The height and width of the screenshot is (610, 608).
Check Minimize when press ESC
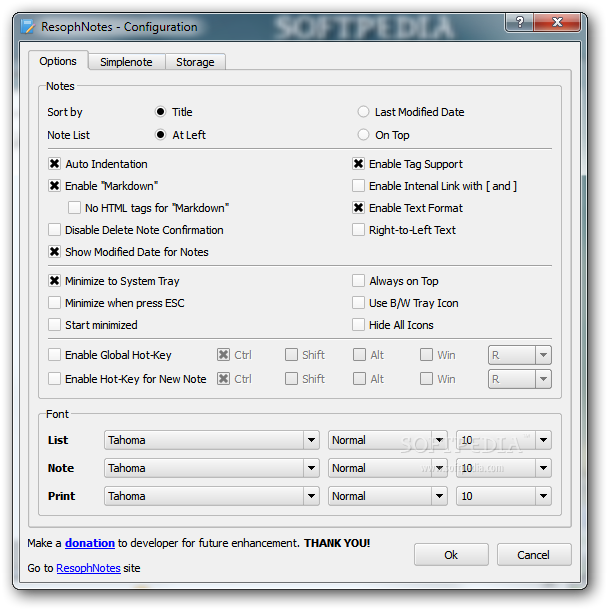click(54, 303)
